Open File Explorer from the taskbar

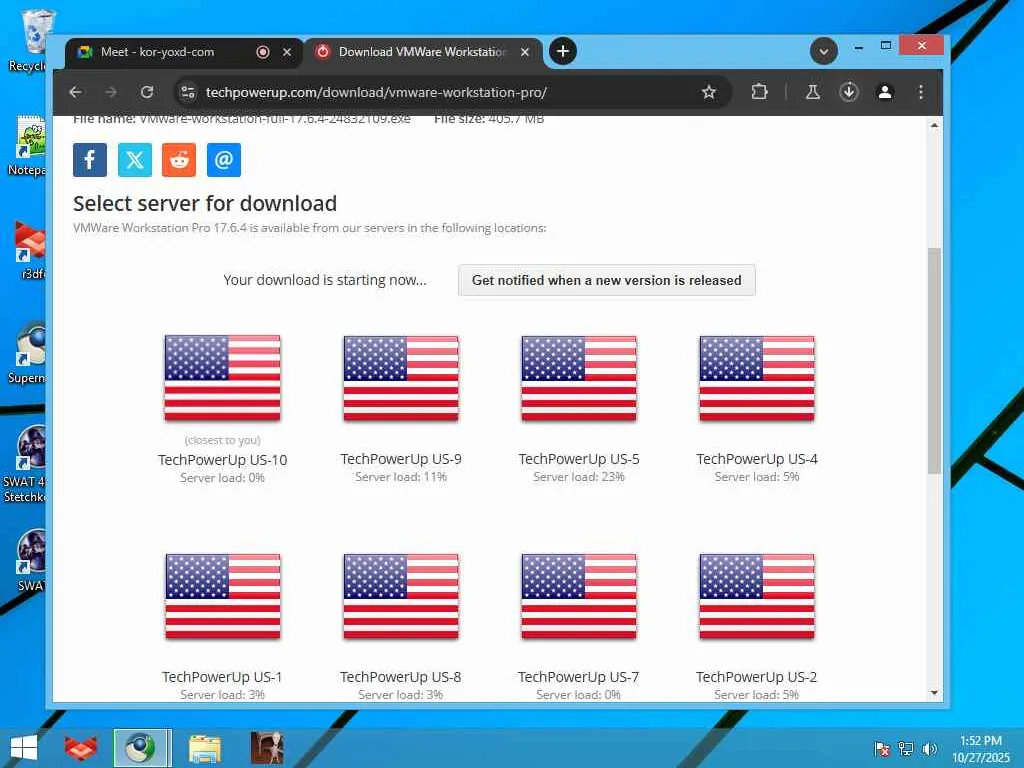click(204, 748)
